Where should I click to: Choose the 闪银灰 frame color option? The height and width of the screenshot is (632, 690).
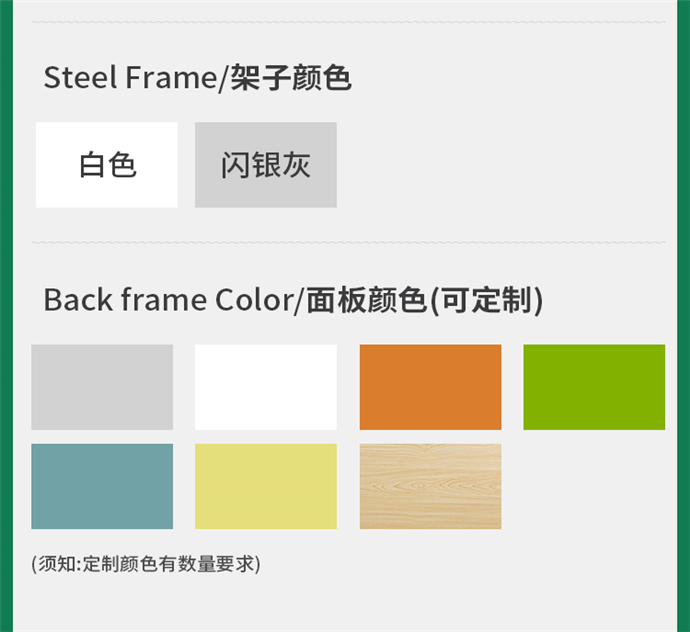266,165
